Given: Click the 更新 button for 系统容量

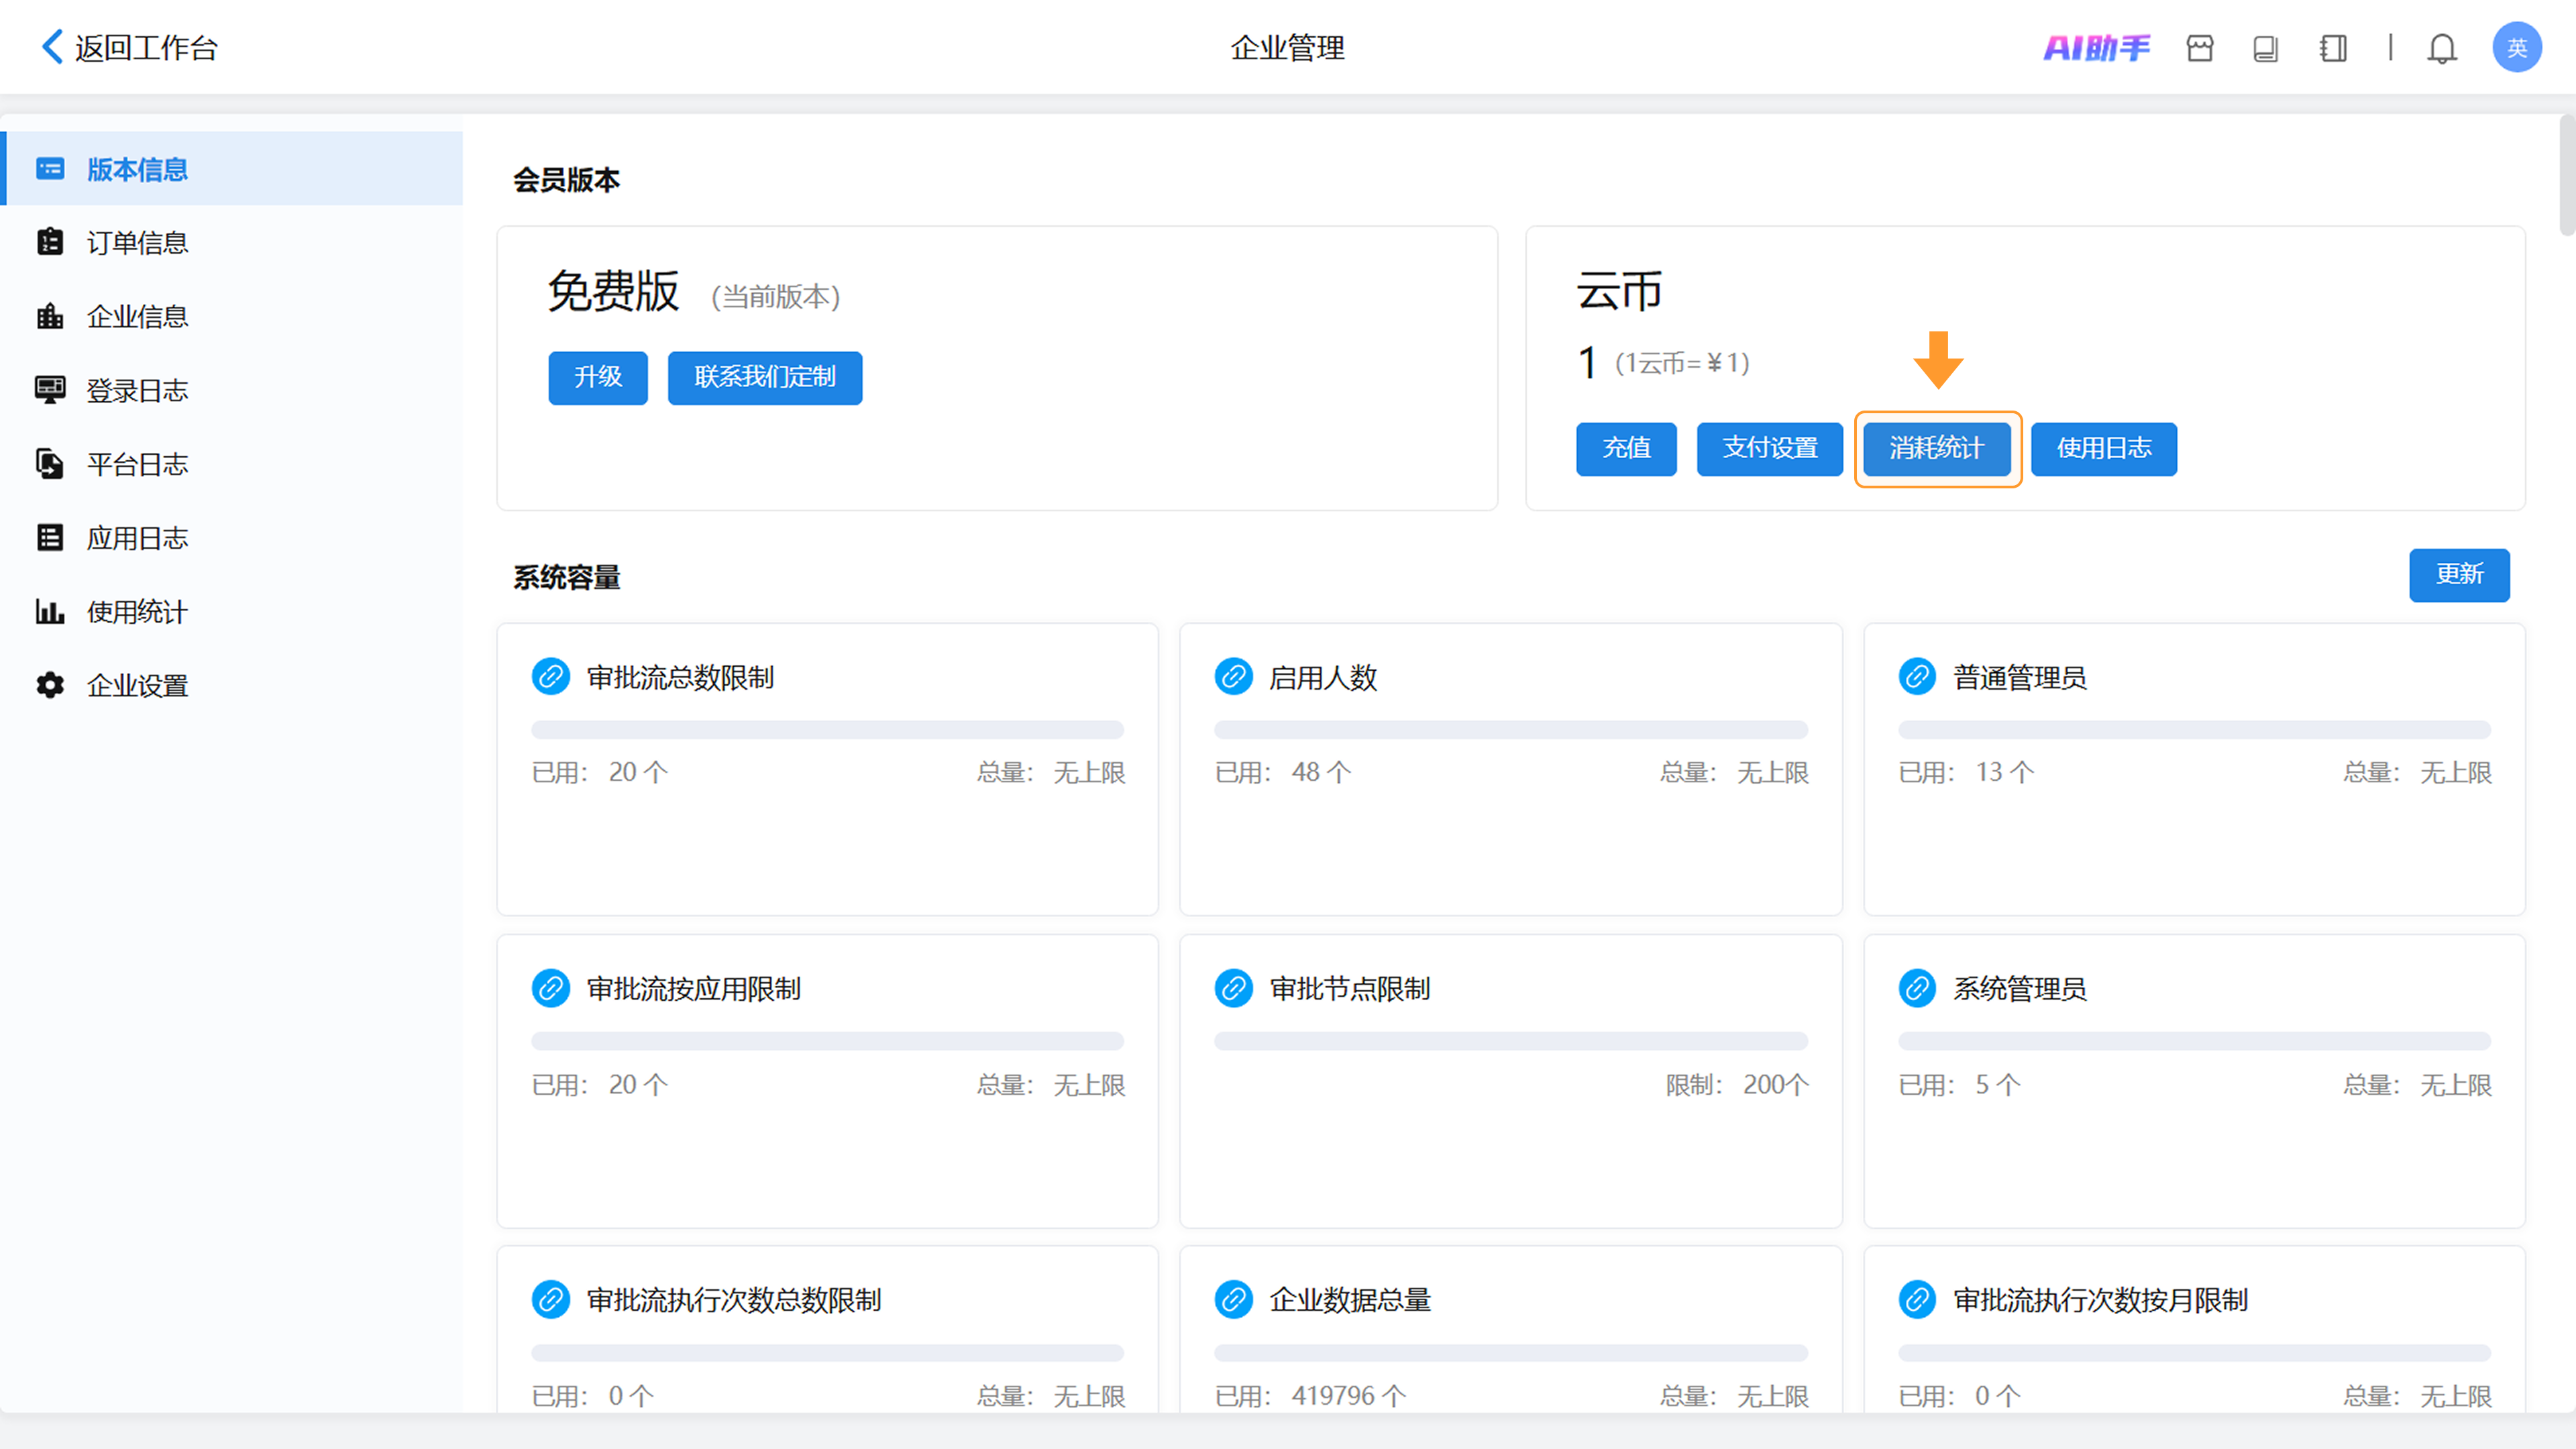Looking at the screenshot, I should (2459, 575).
